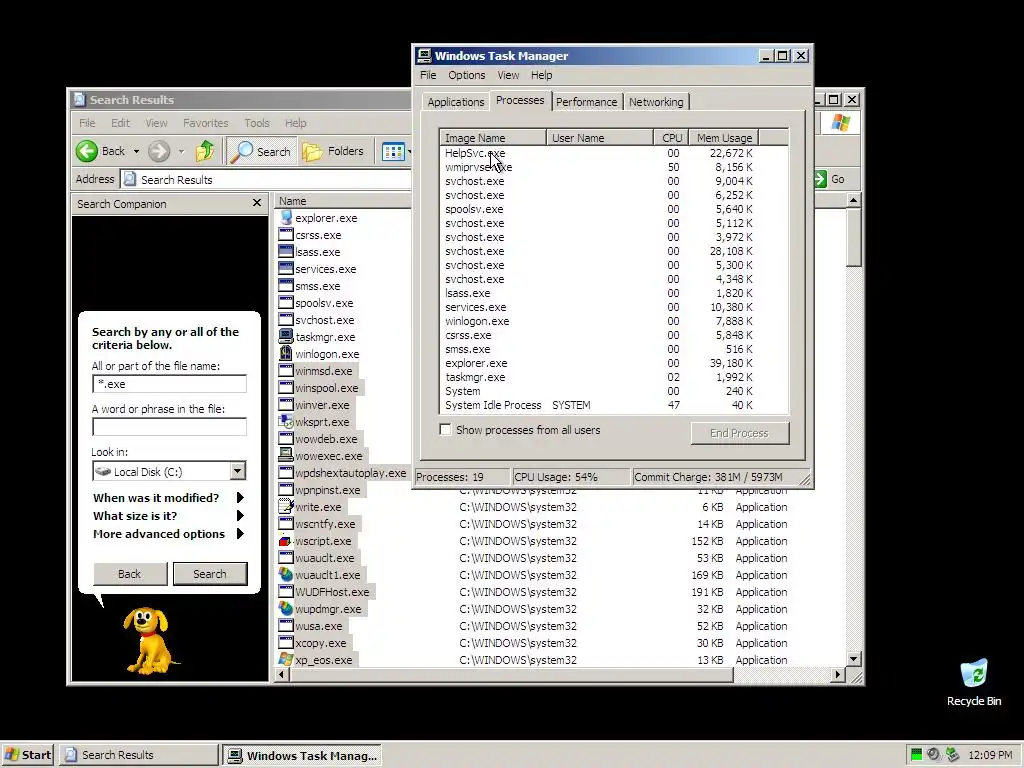Open the Forward button history dropdown arrow

182,152
